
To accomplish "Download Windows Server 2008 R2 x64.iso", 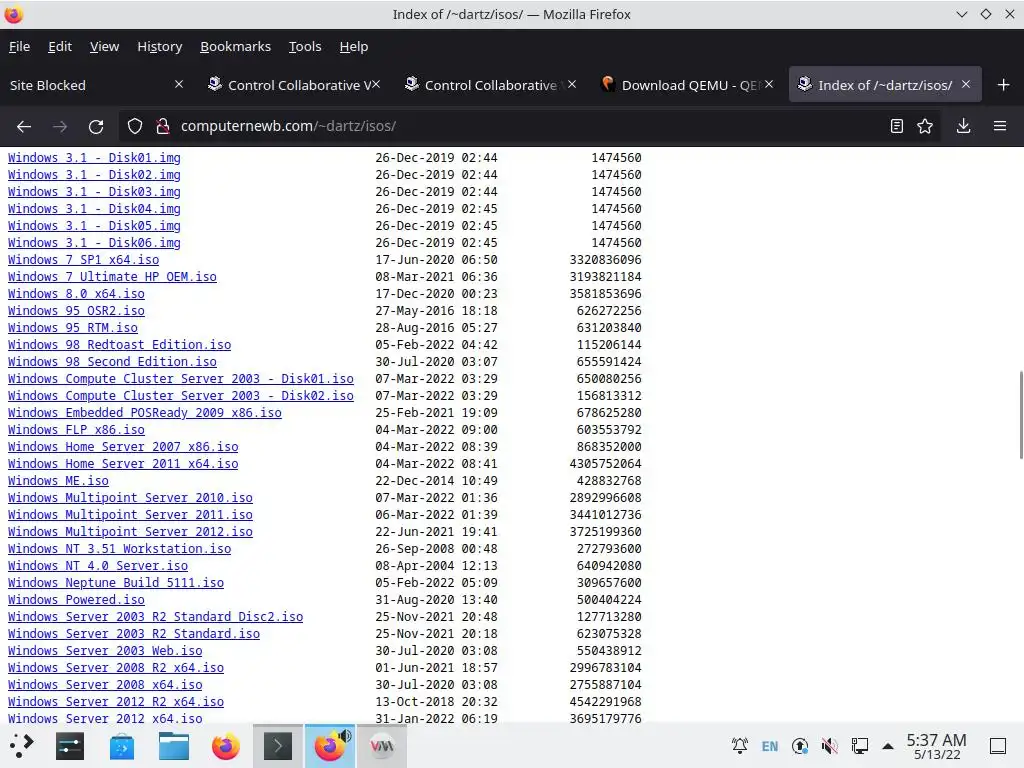I will click(116, 667).
